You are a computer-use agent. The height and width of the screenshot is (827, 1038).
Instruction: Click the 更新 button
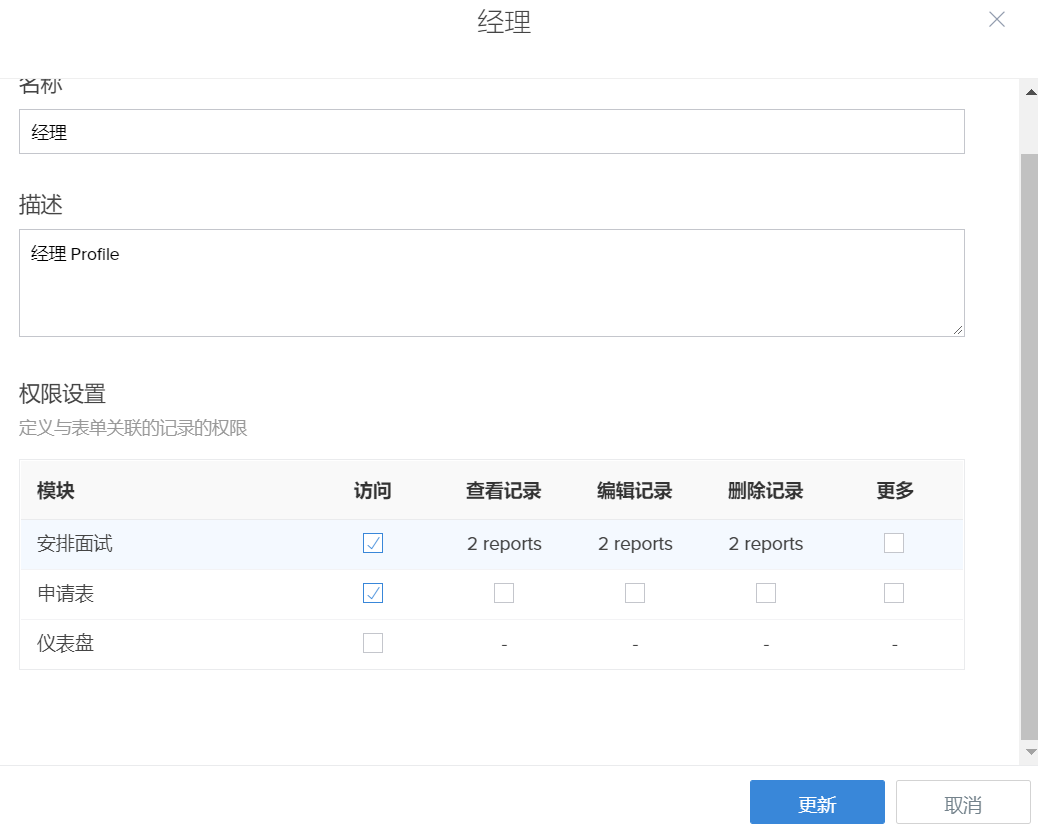(817, 802)
